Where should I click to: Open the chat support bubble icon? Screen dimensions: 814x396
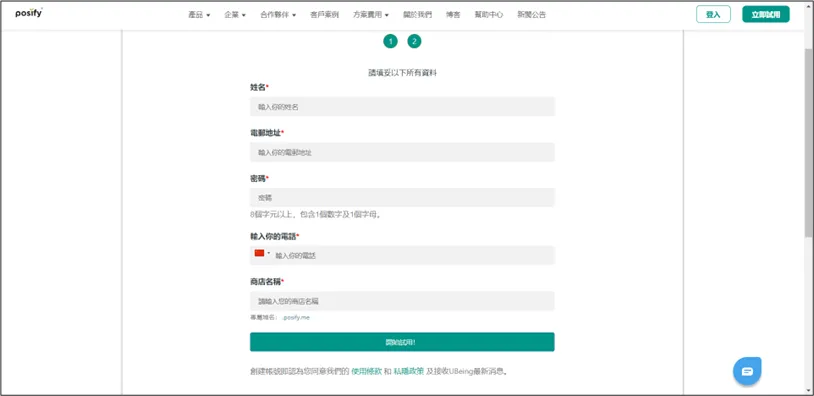pyautogui.click(x=747, y=371)
